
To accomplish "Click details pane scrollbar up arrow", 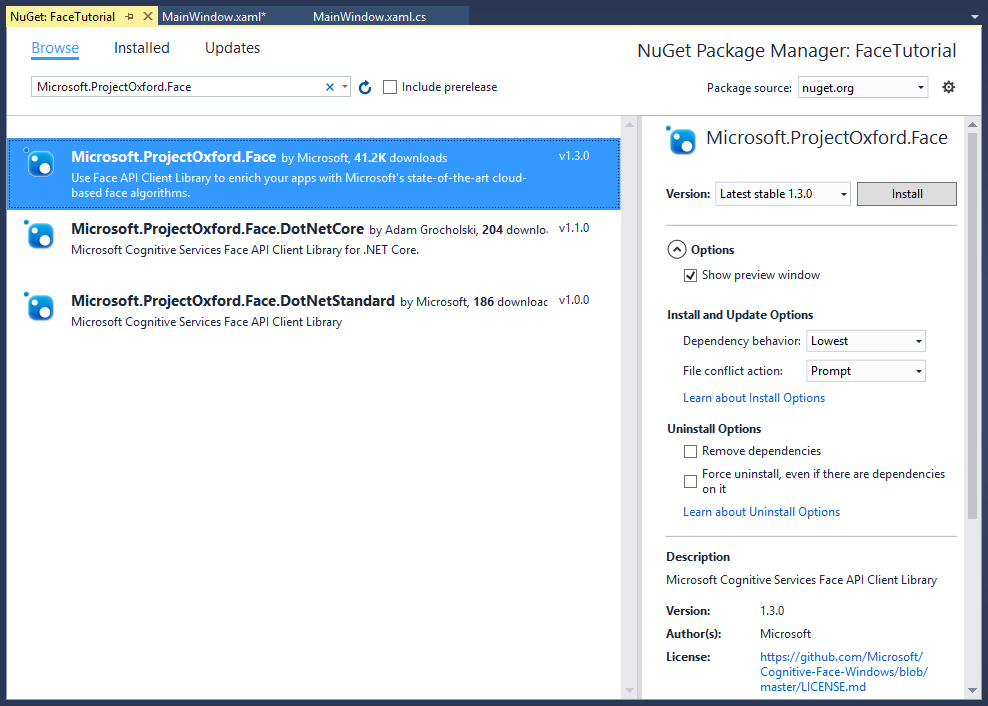I will coord(972,125).
